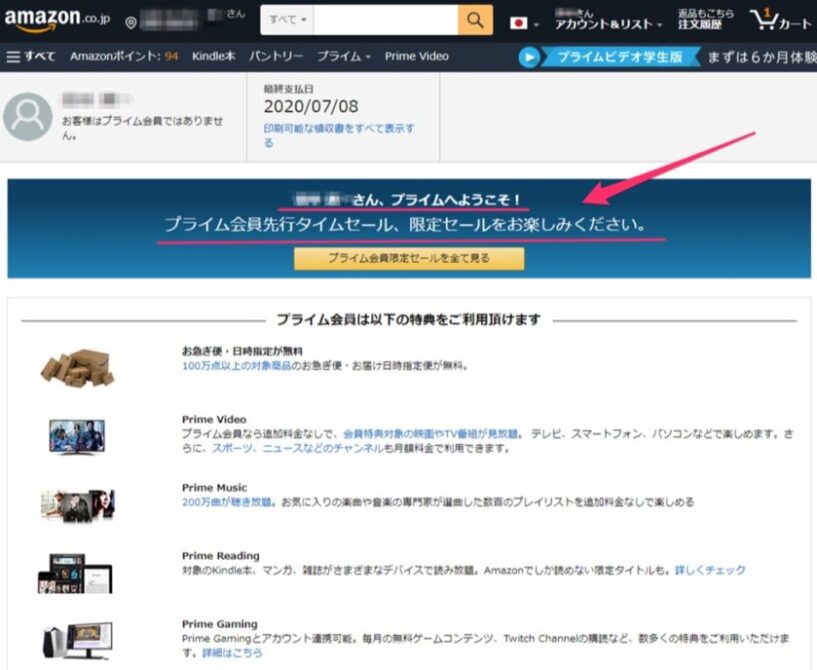Click the magnifier search button
This screenshot has height=670, width=817.
475,20
